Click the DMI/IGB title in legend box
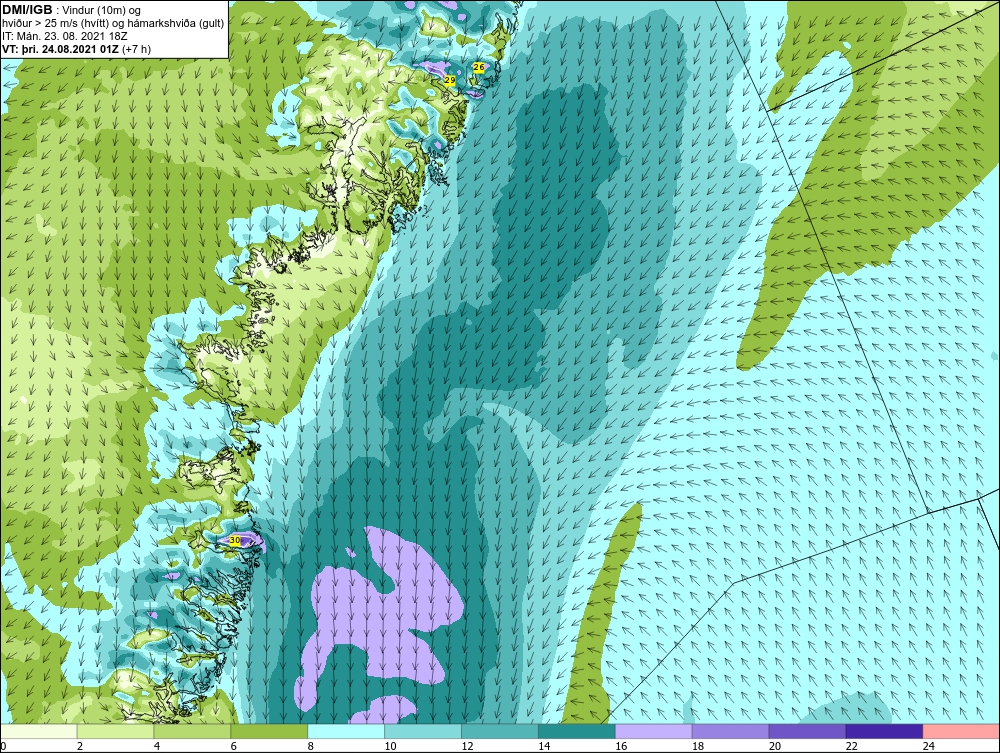 click(27, 10)
